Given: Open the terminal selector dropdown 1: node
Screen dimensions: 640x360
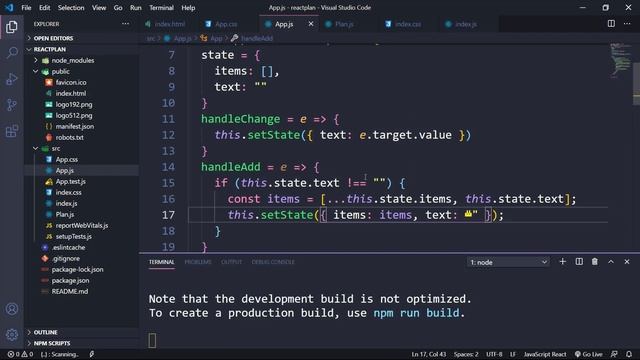Looking at the screenshot, I should (x=508, y=262).
